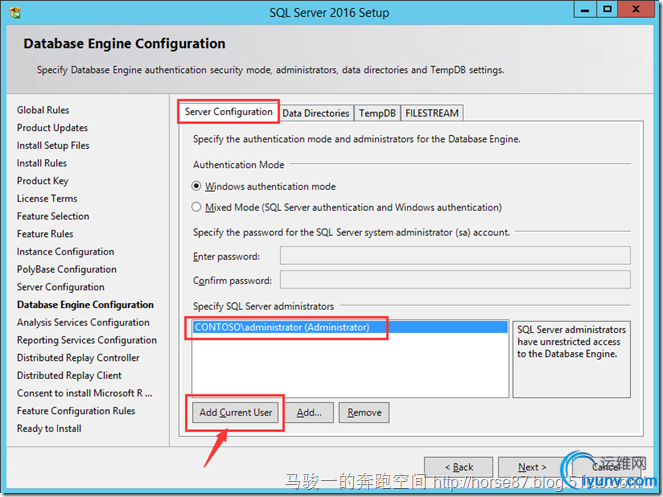Click Global Rules step in sidebar
The width and height of the screenshot is (663, 497).
[x=43, y=110]
